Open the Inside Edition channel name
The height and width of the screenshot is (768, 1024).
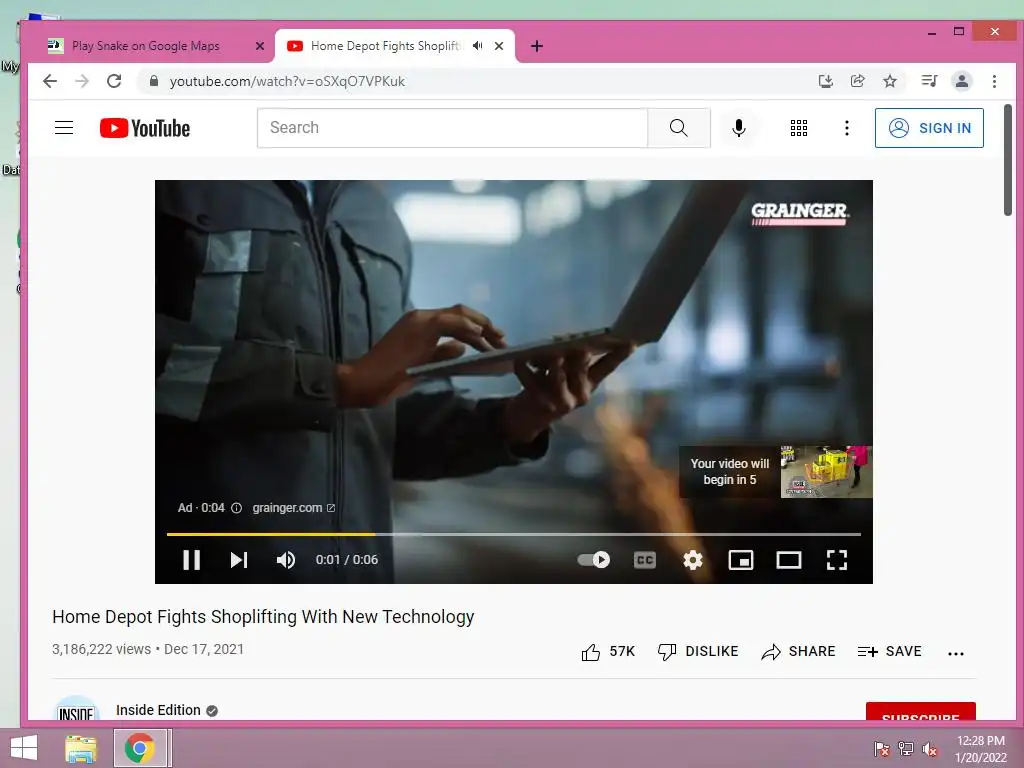tap(158, 710)
